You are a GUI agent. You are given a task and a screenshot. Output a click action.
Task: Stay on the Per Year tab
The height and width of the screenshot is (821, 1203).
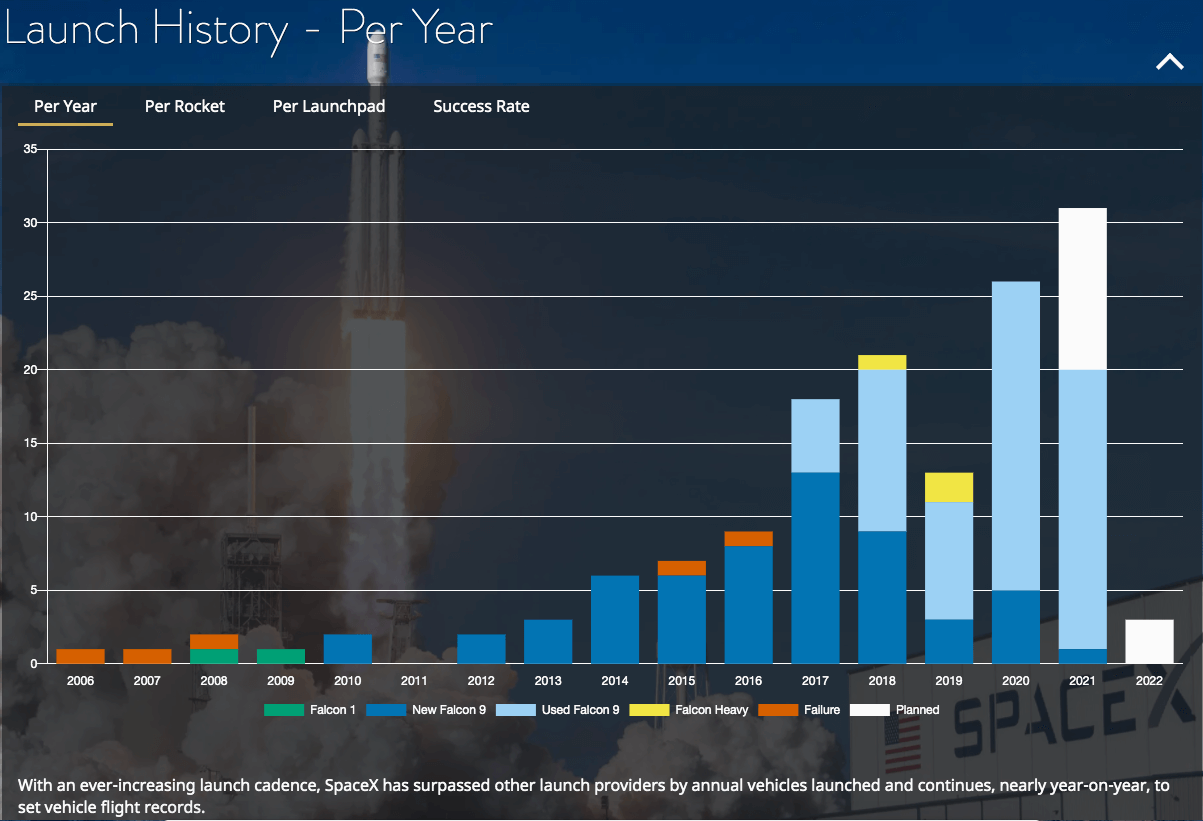pyautogui.click(x=65, y=106)
